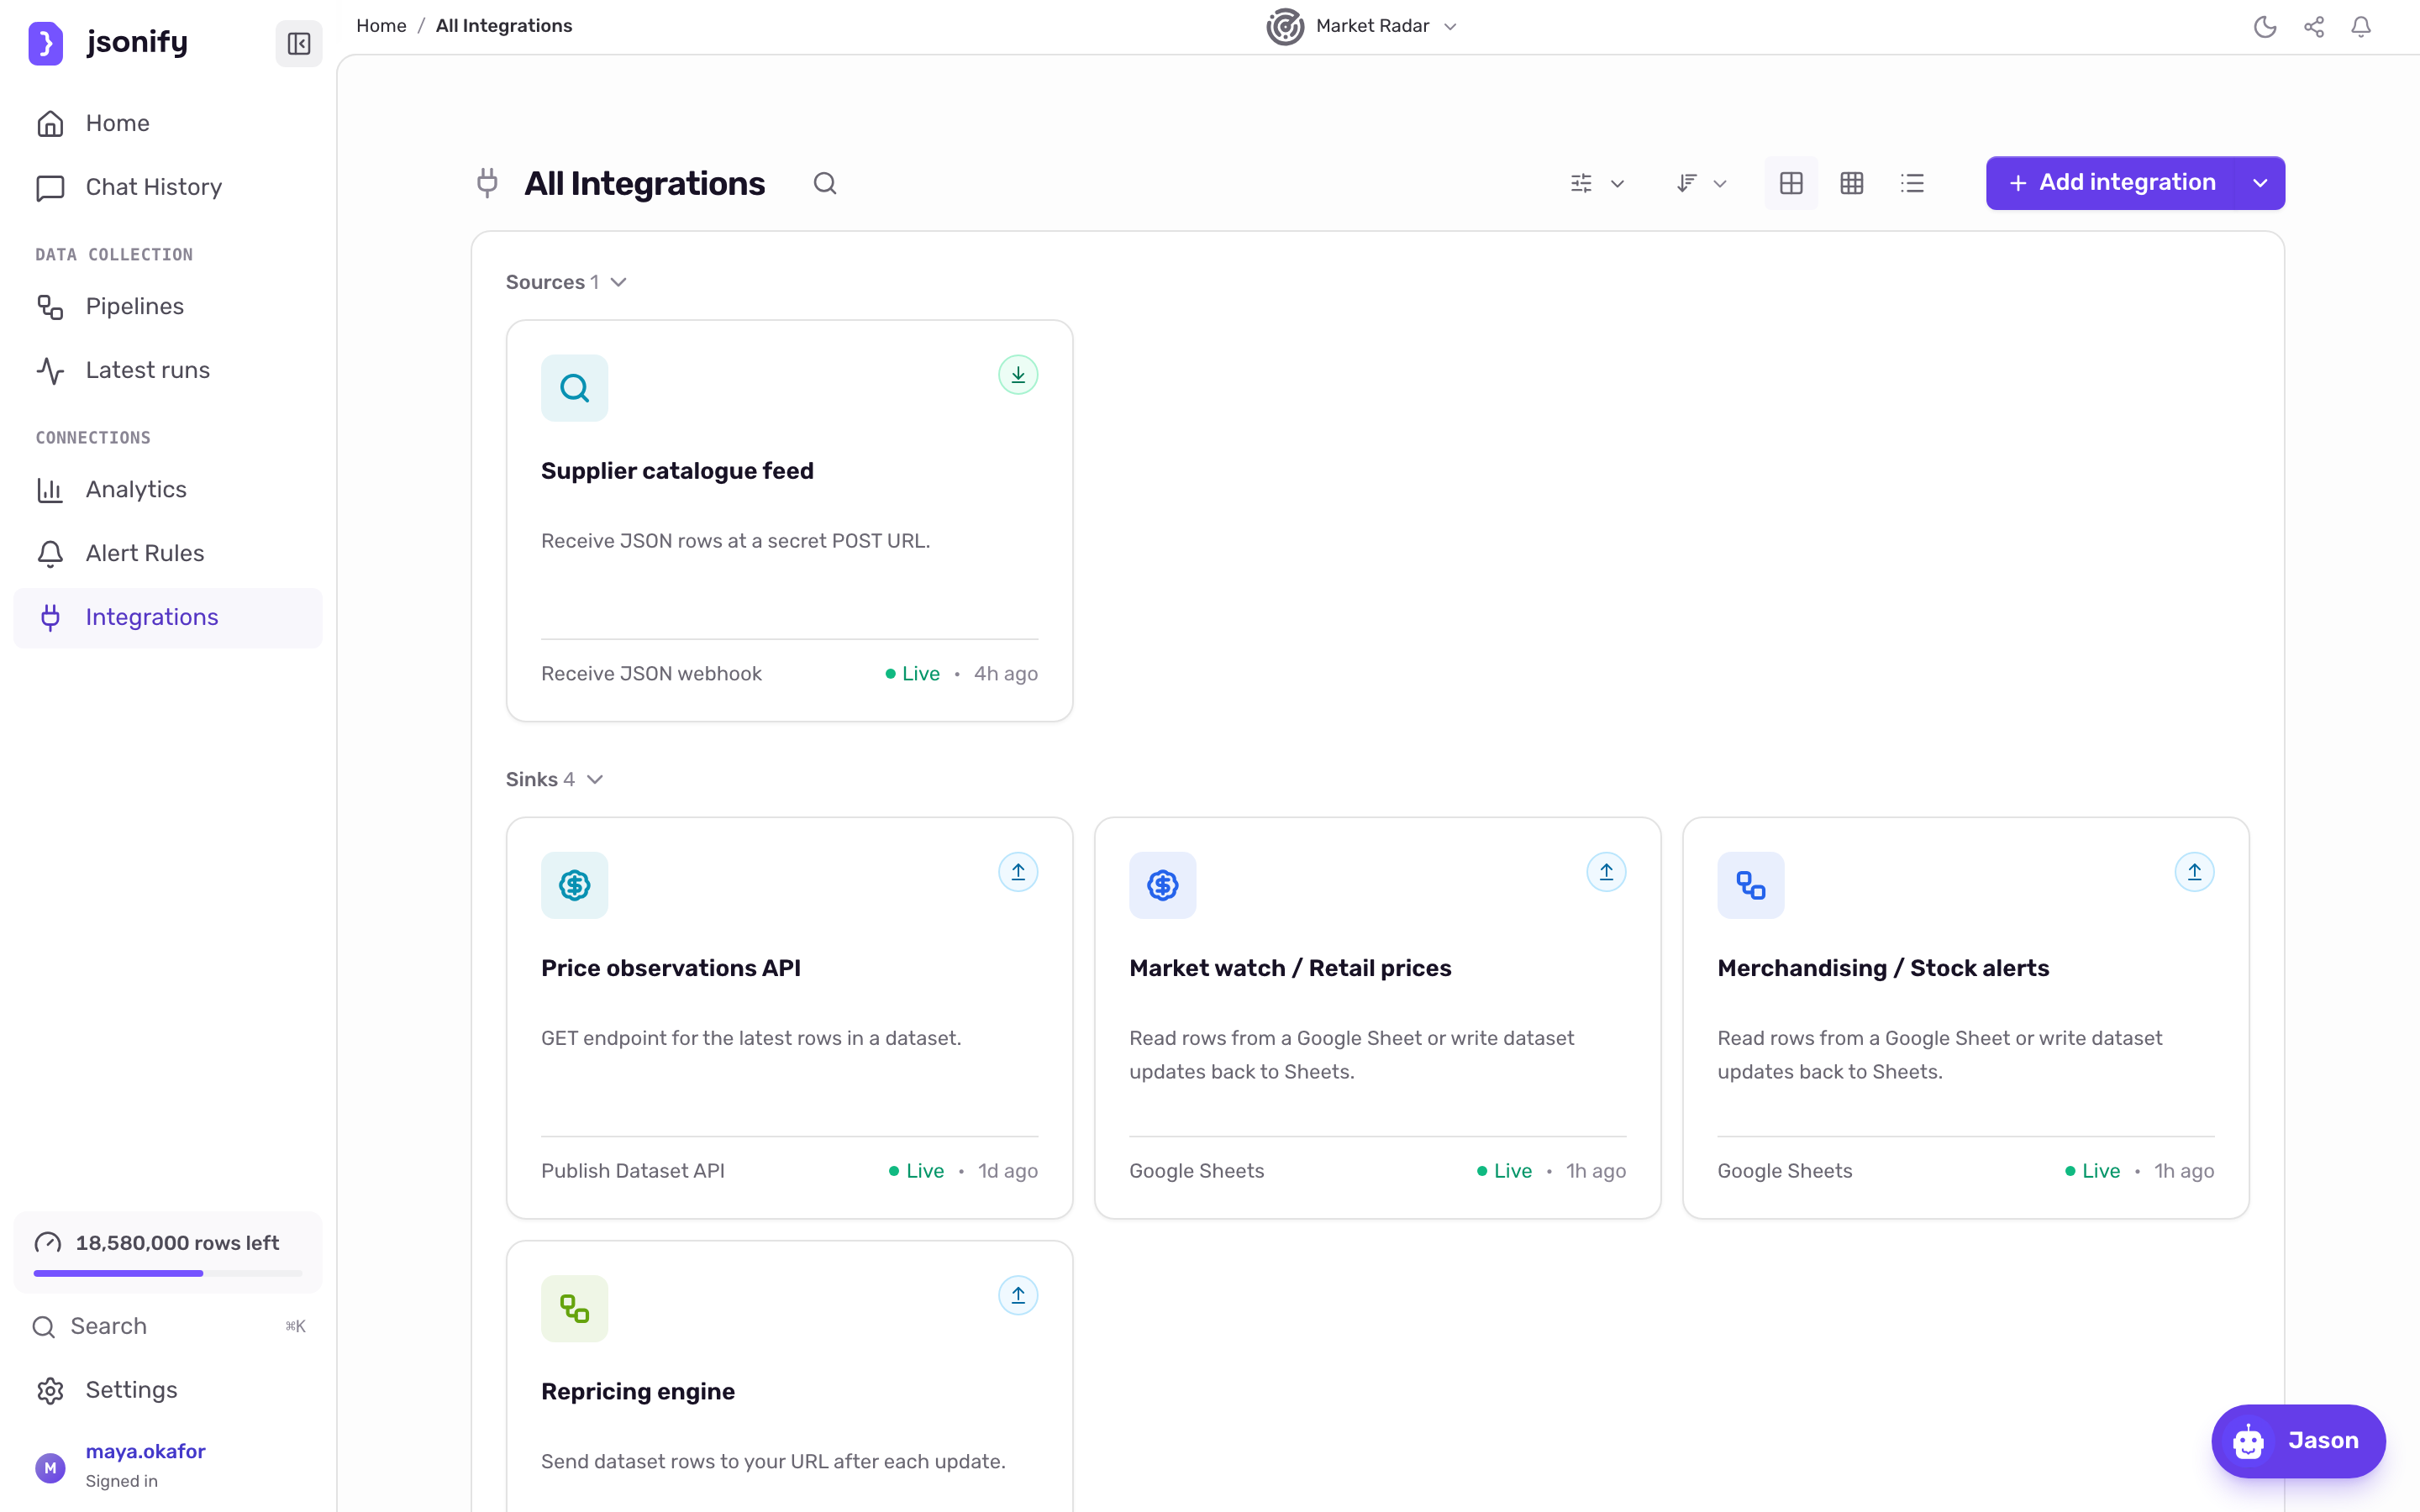Click Live status on Supplier catalogue feed
This screenshot has width=2420, height=1512.
coord(912,674)
